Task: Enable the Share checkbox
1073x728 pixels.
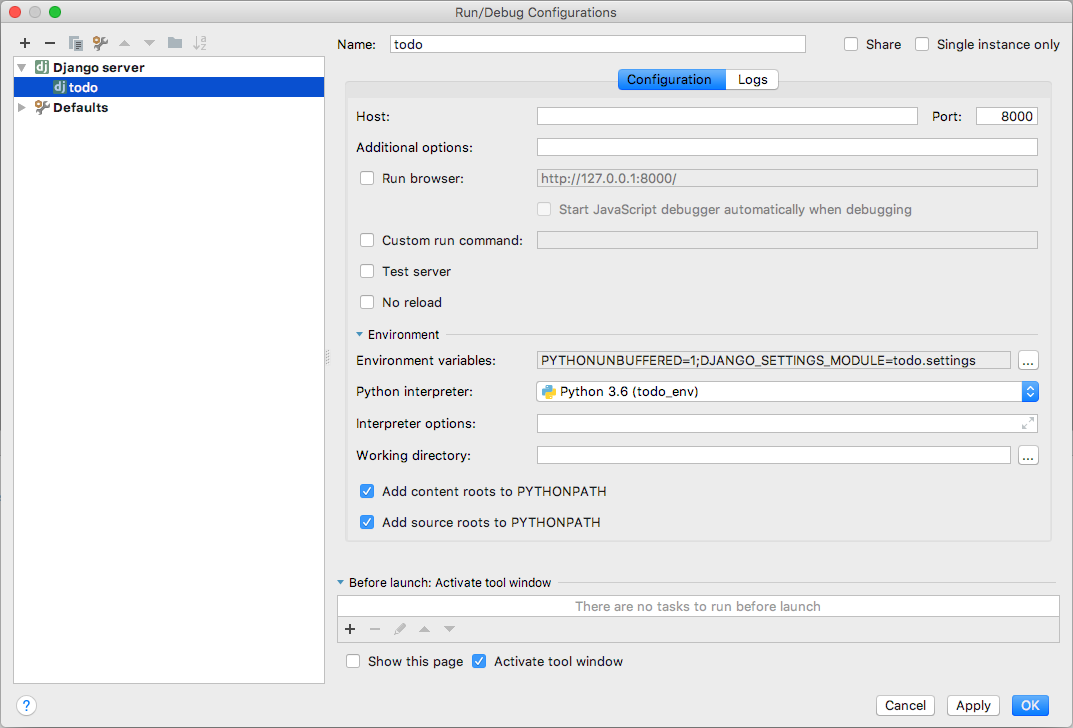Action: 851,44
